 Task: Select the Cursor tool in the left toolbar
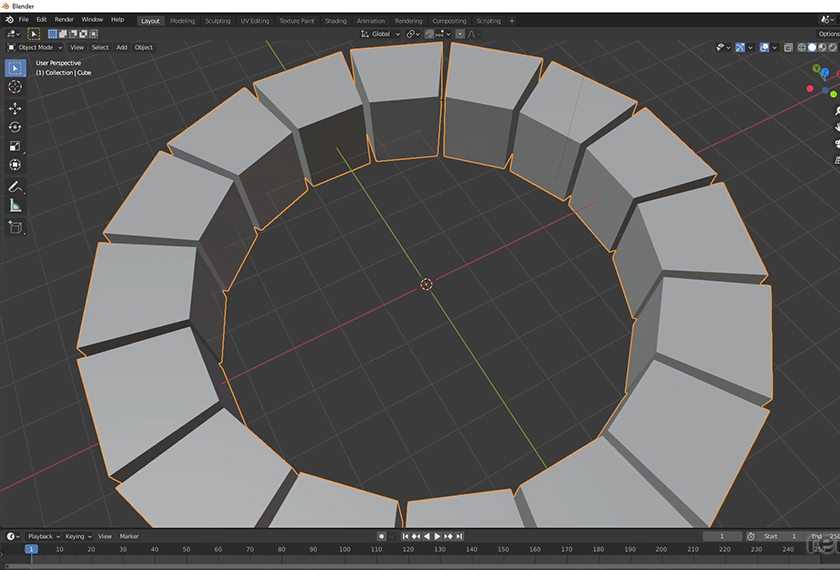click(x=15, y=87)
